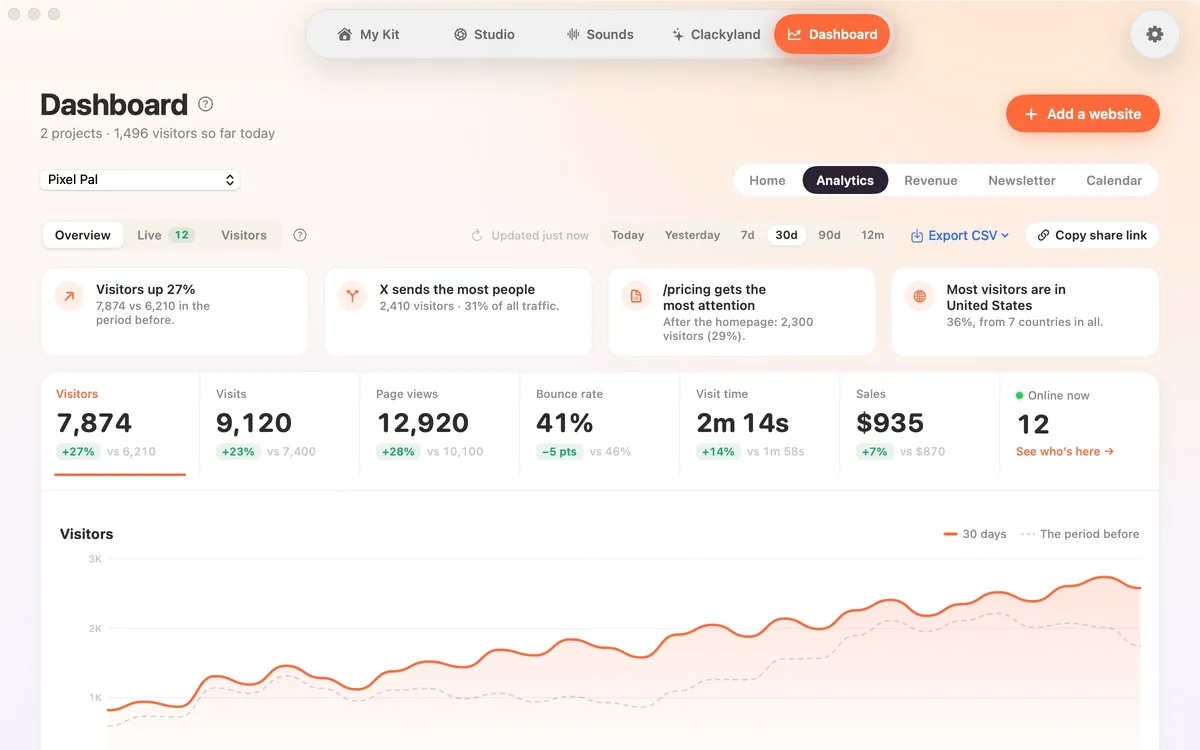Click the Copy share link button
The height and width of the screenshot is (750, 1200).
(x=1092, y=235)
